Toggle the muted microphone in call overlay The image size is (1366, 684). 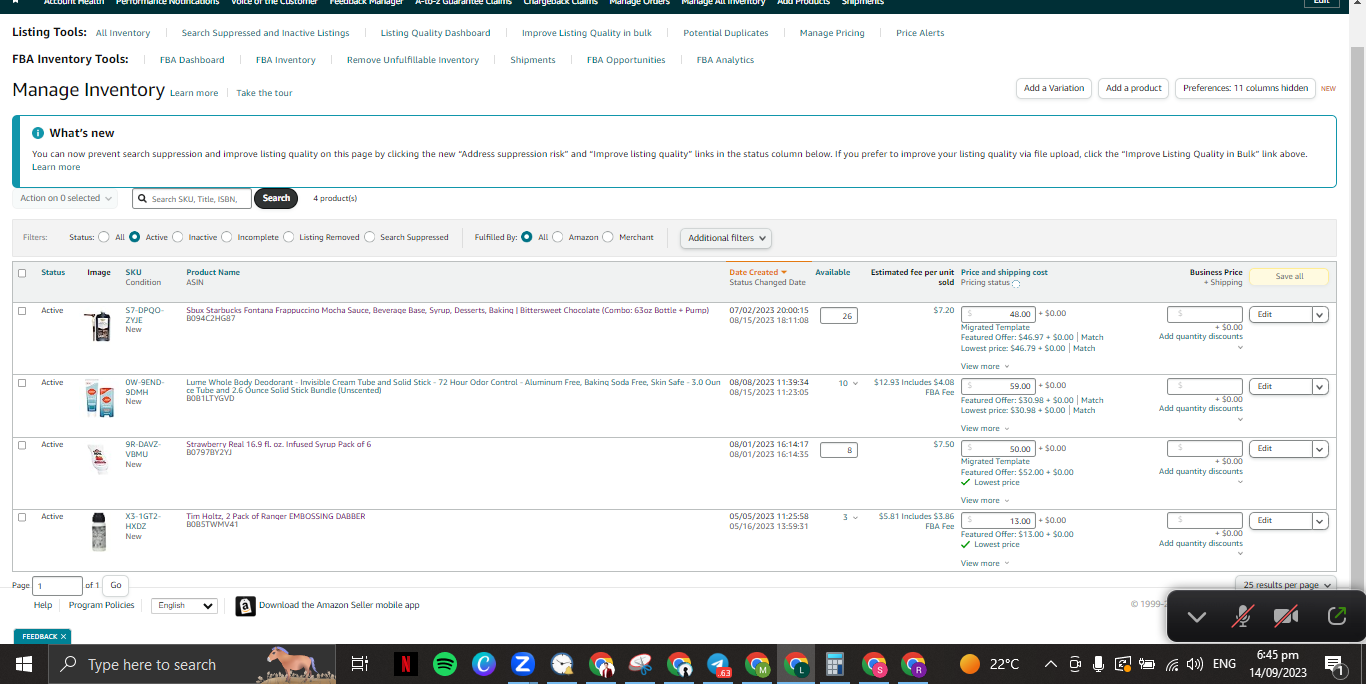1242,616
